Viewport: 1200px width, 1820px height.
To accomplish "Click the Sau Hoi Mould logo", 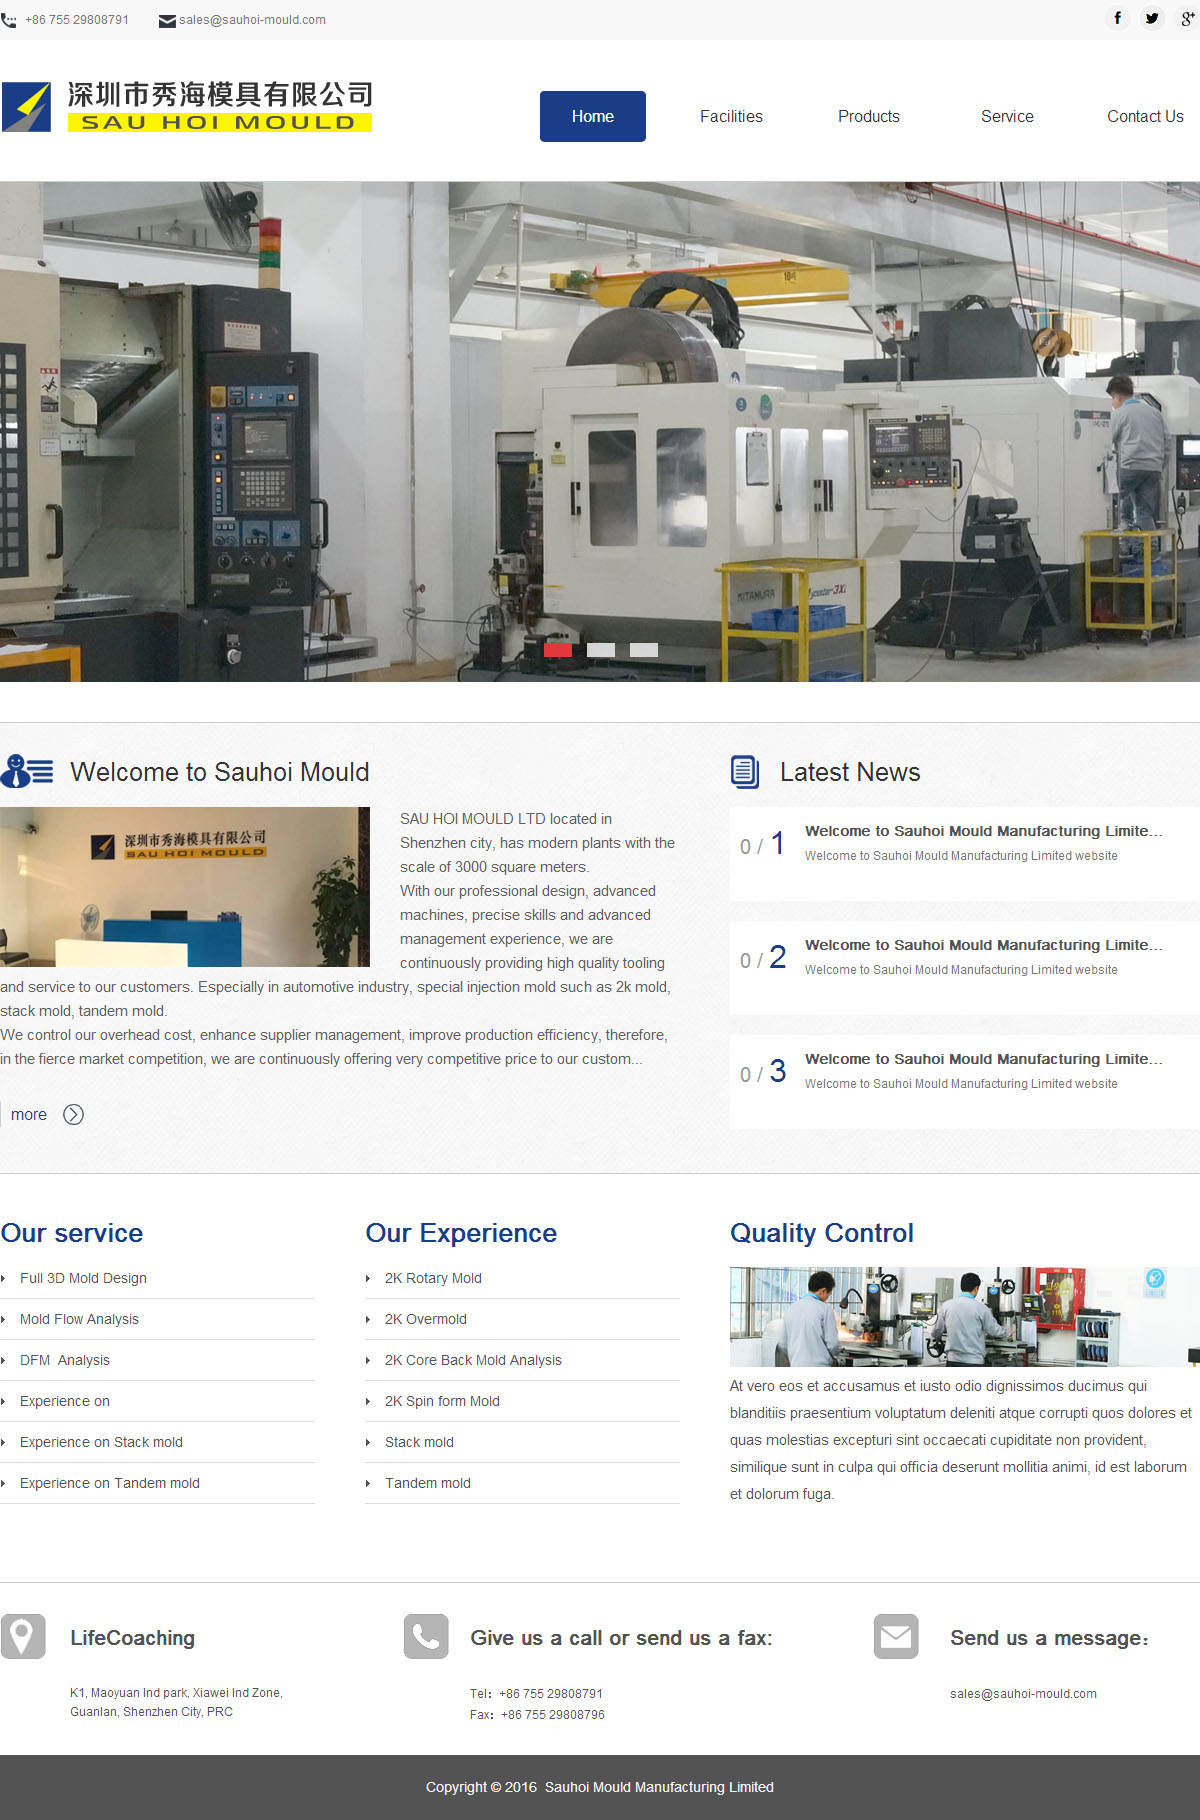I will pyautogui.click(x=187, y=107).
